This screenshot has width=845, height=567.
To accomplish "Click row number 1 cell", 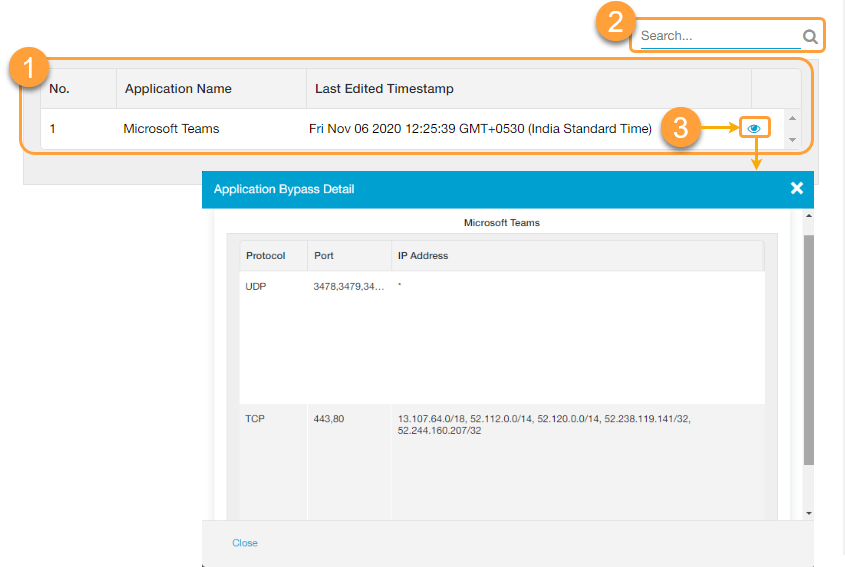I will [x=52, y=129].
